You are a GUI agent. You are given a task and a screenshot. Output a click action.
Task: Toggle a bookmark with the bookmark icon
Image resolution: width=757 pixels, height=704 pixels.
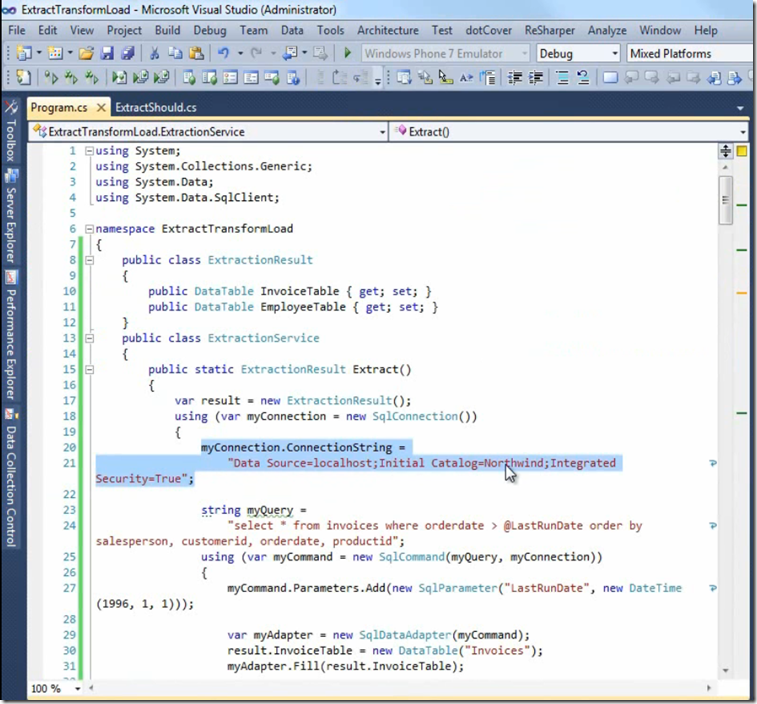pos(610,77)
